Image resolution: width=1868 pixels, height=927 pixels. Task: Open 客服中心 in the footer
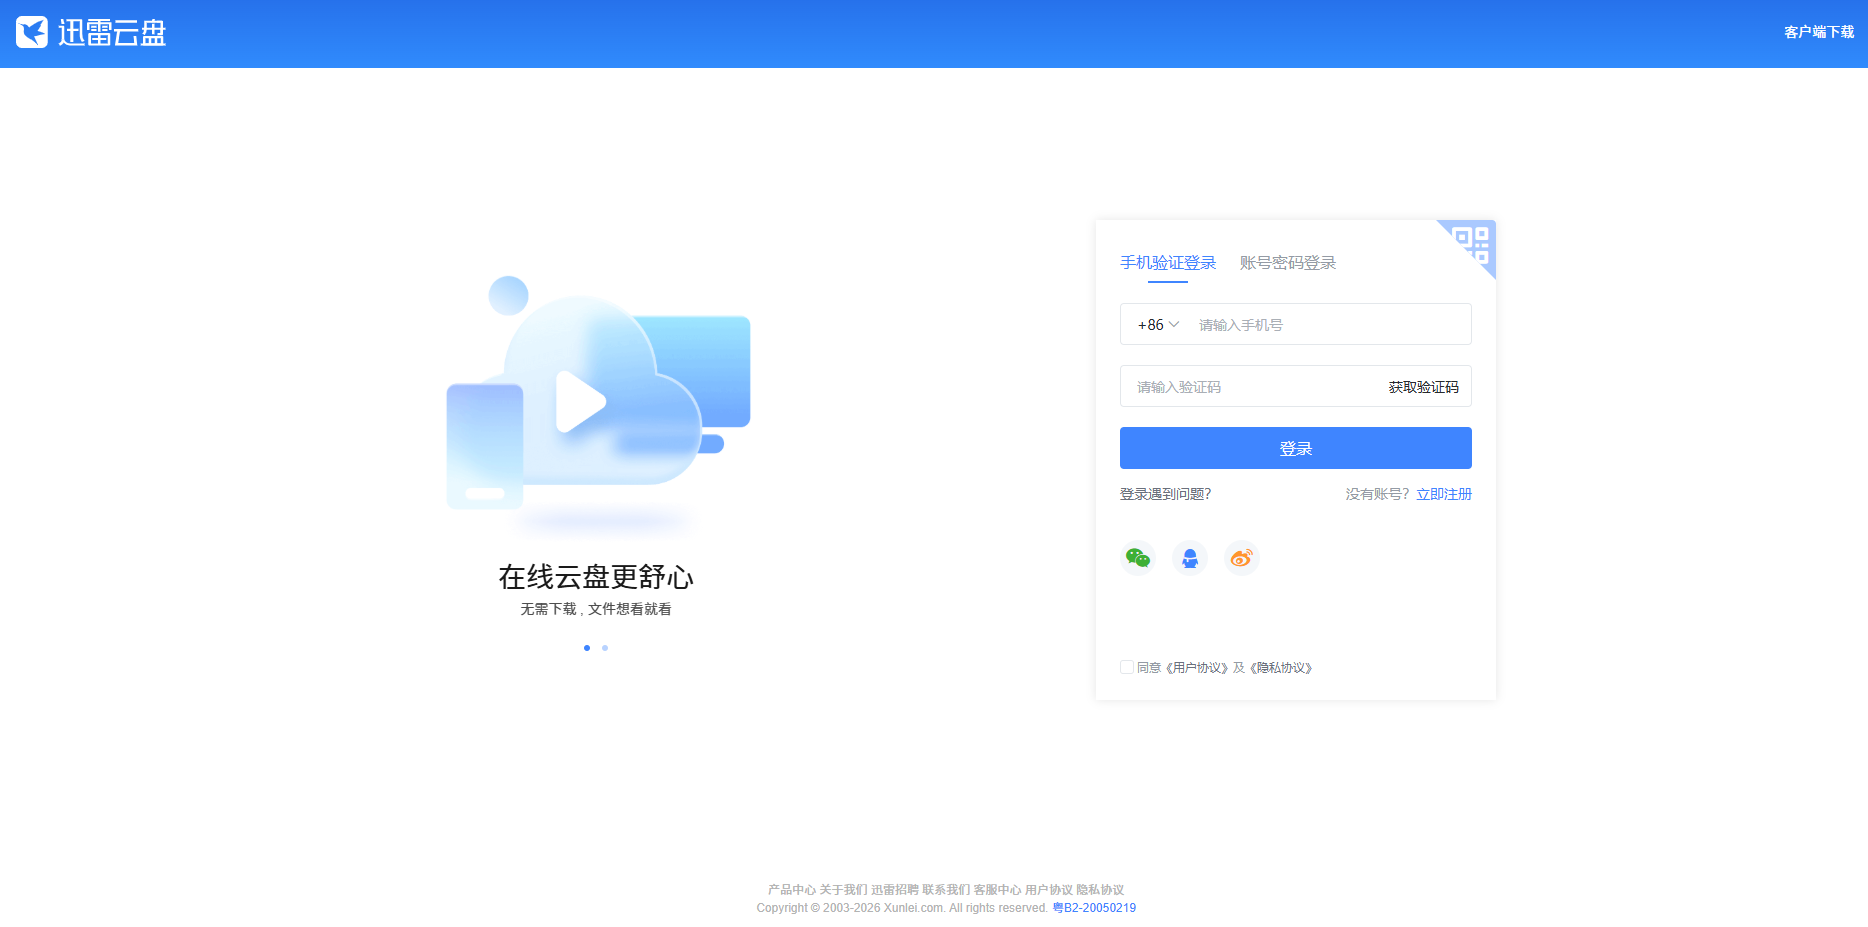998,890
